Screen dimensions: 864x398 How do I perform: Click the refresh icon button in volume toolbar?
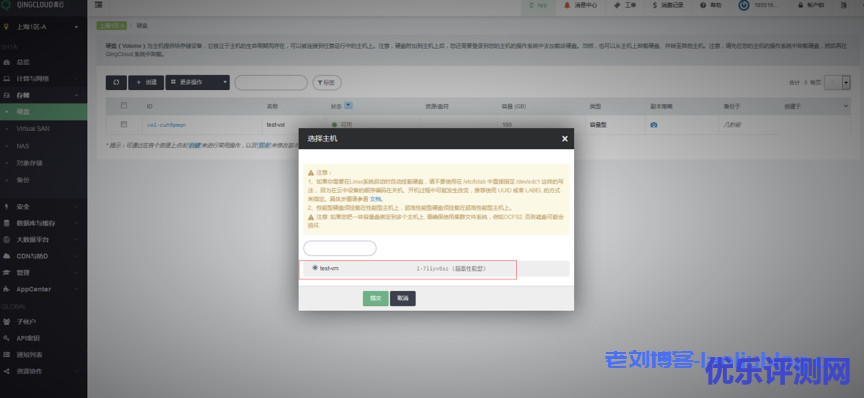point(116,82)
